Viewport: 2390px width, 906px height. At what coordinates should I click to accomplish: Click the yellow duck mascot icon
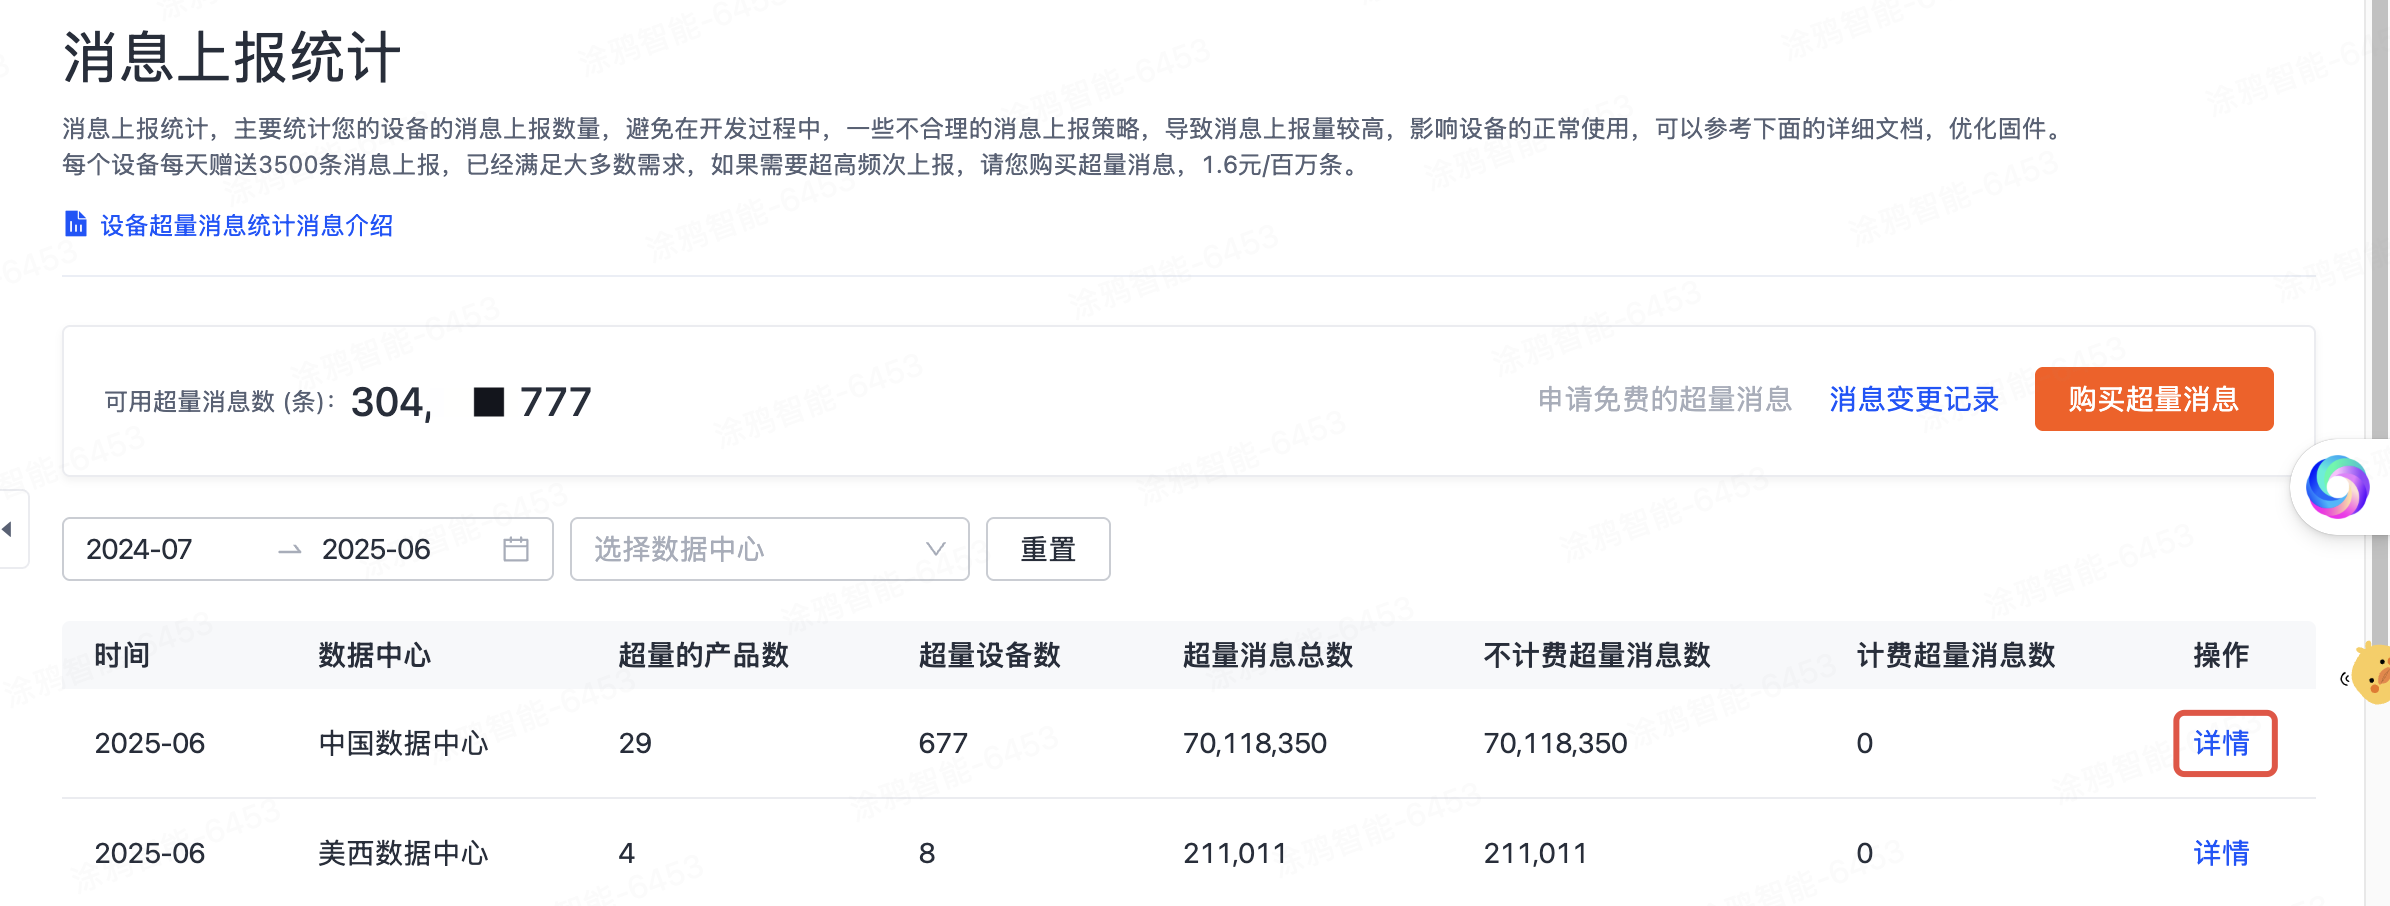coord(2372,673)
